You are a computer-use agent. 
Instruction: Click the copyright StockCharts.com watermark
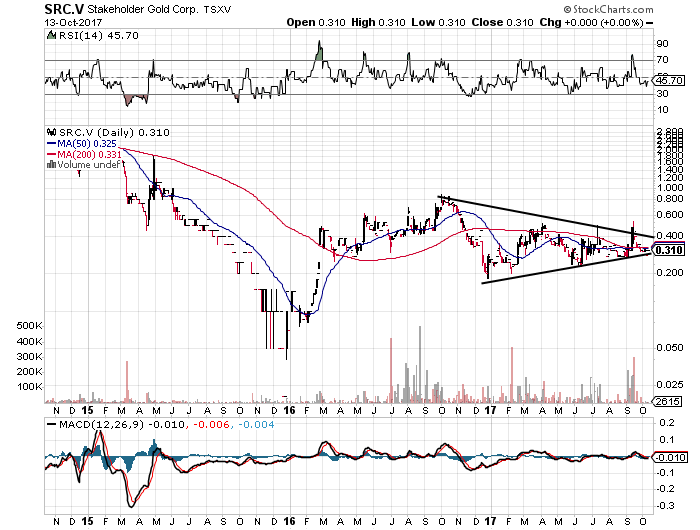click(608, 9)
